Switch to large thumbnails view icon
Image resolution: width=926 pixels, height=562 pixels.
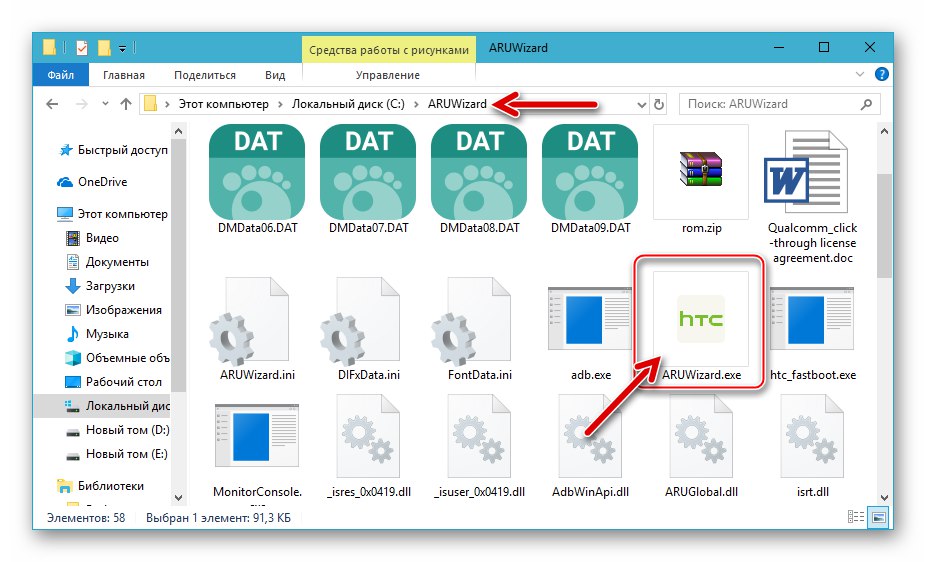coord(879,517)
